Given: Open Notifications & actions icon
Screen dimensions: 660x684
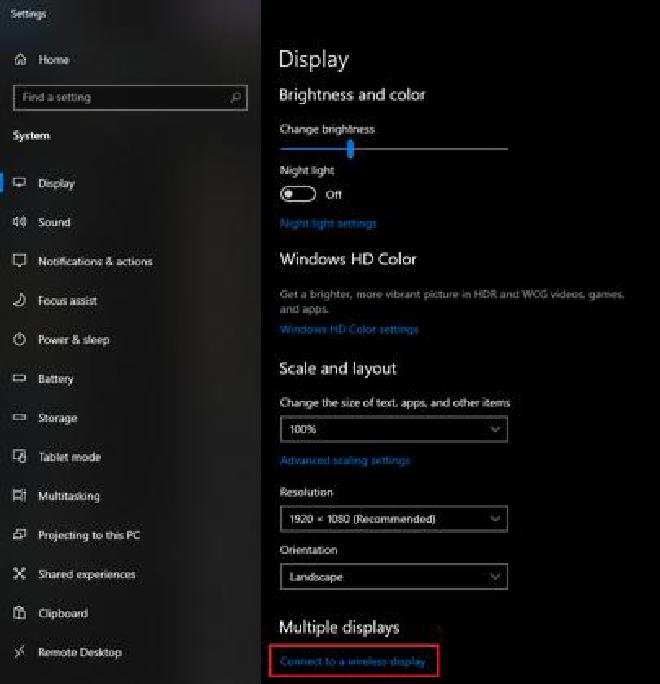Looking at the screenshot, I should 19,261.
